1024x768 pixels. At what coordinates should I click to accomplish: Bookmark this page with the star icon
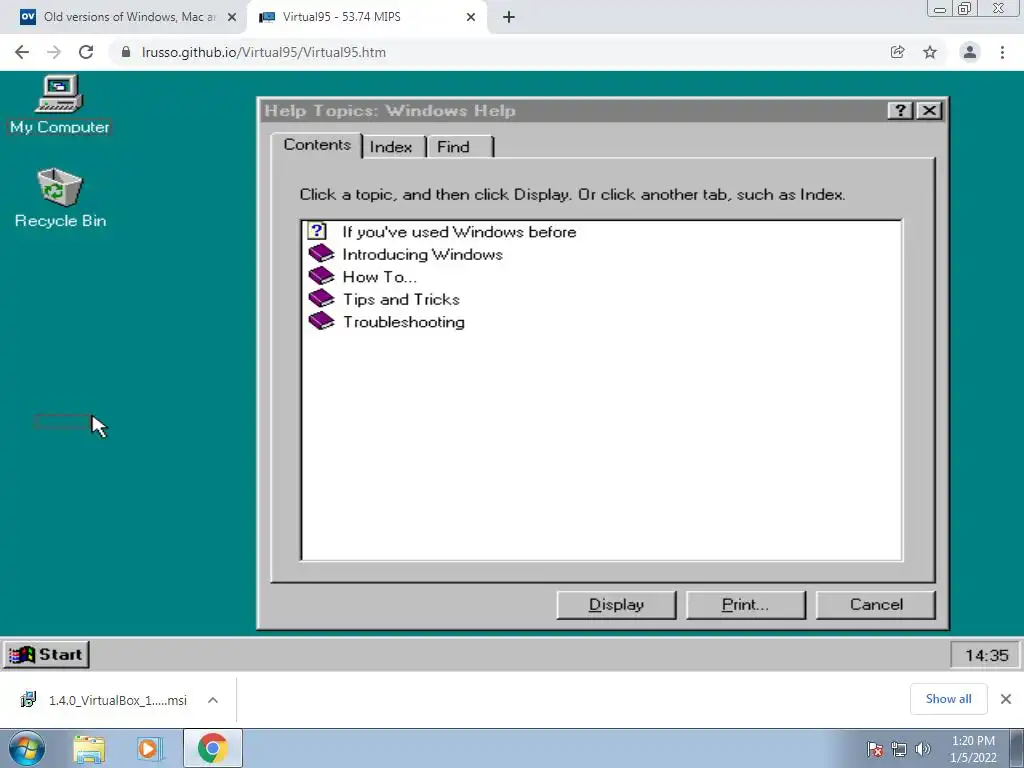(x=930, y=52)
